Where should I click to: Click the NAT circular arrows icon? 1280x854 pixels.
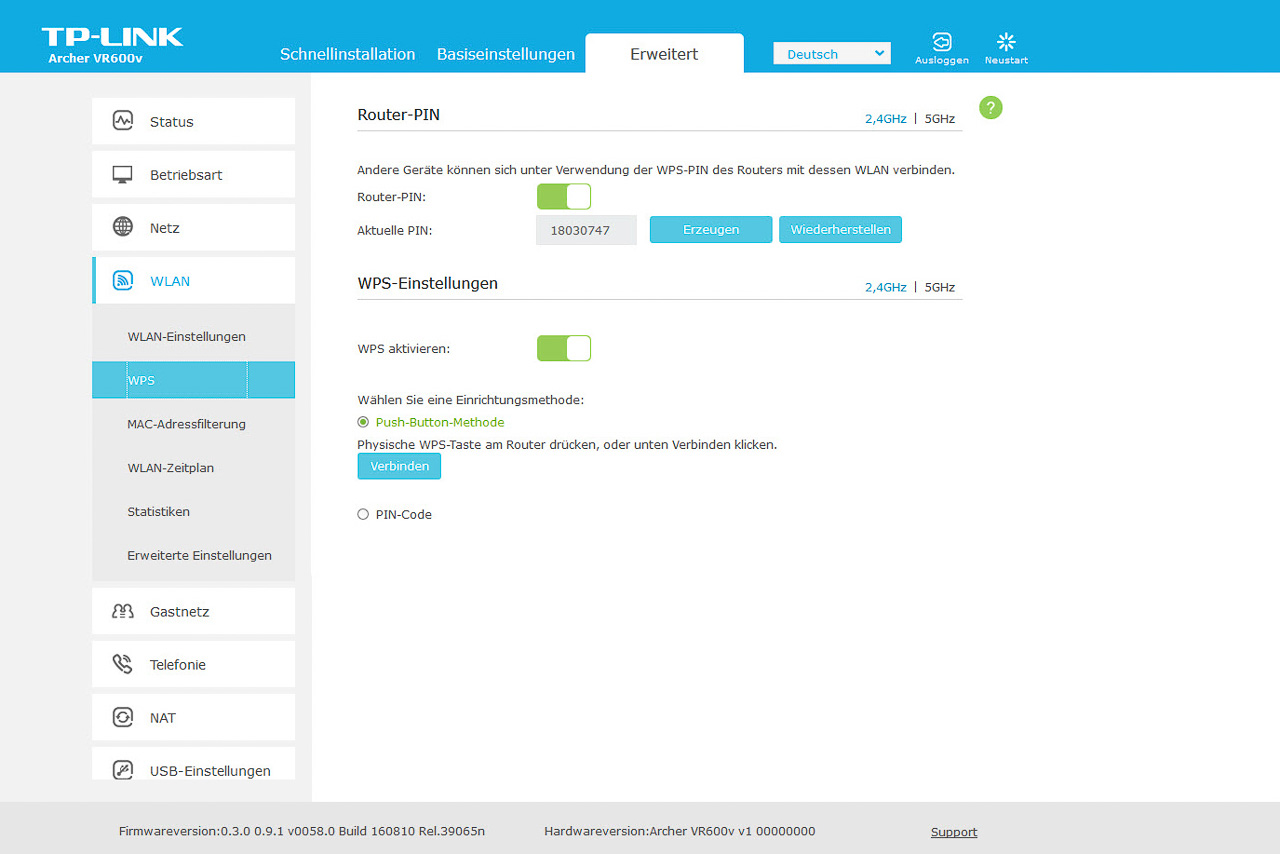pyautogui.click(x=123, y=717)
